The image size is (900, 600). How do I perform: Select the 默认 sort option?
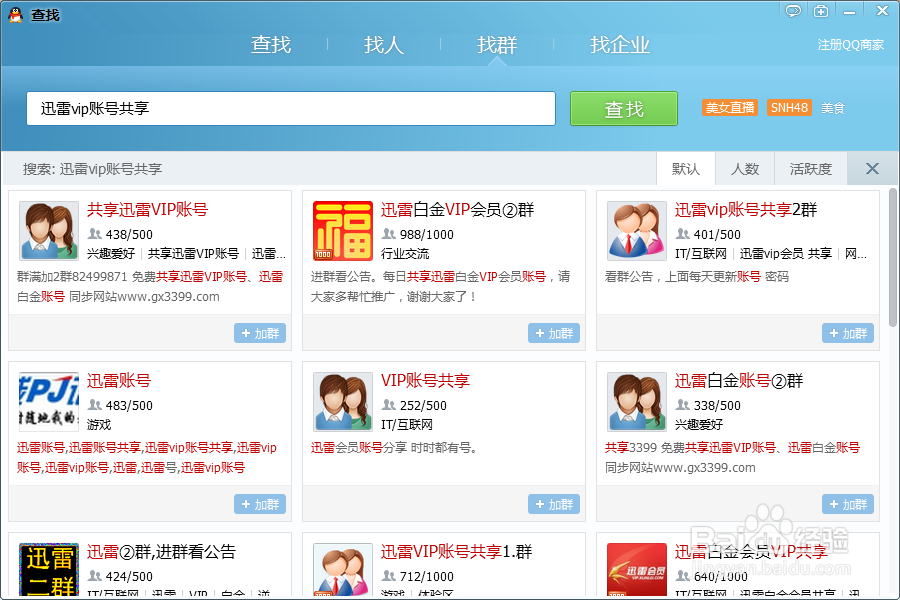tap(686, 168)
